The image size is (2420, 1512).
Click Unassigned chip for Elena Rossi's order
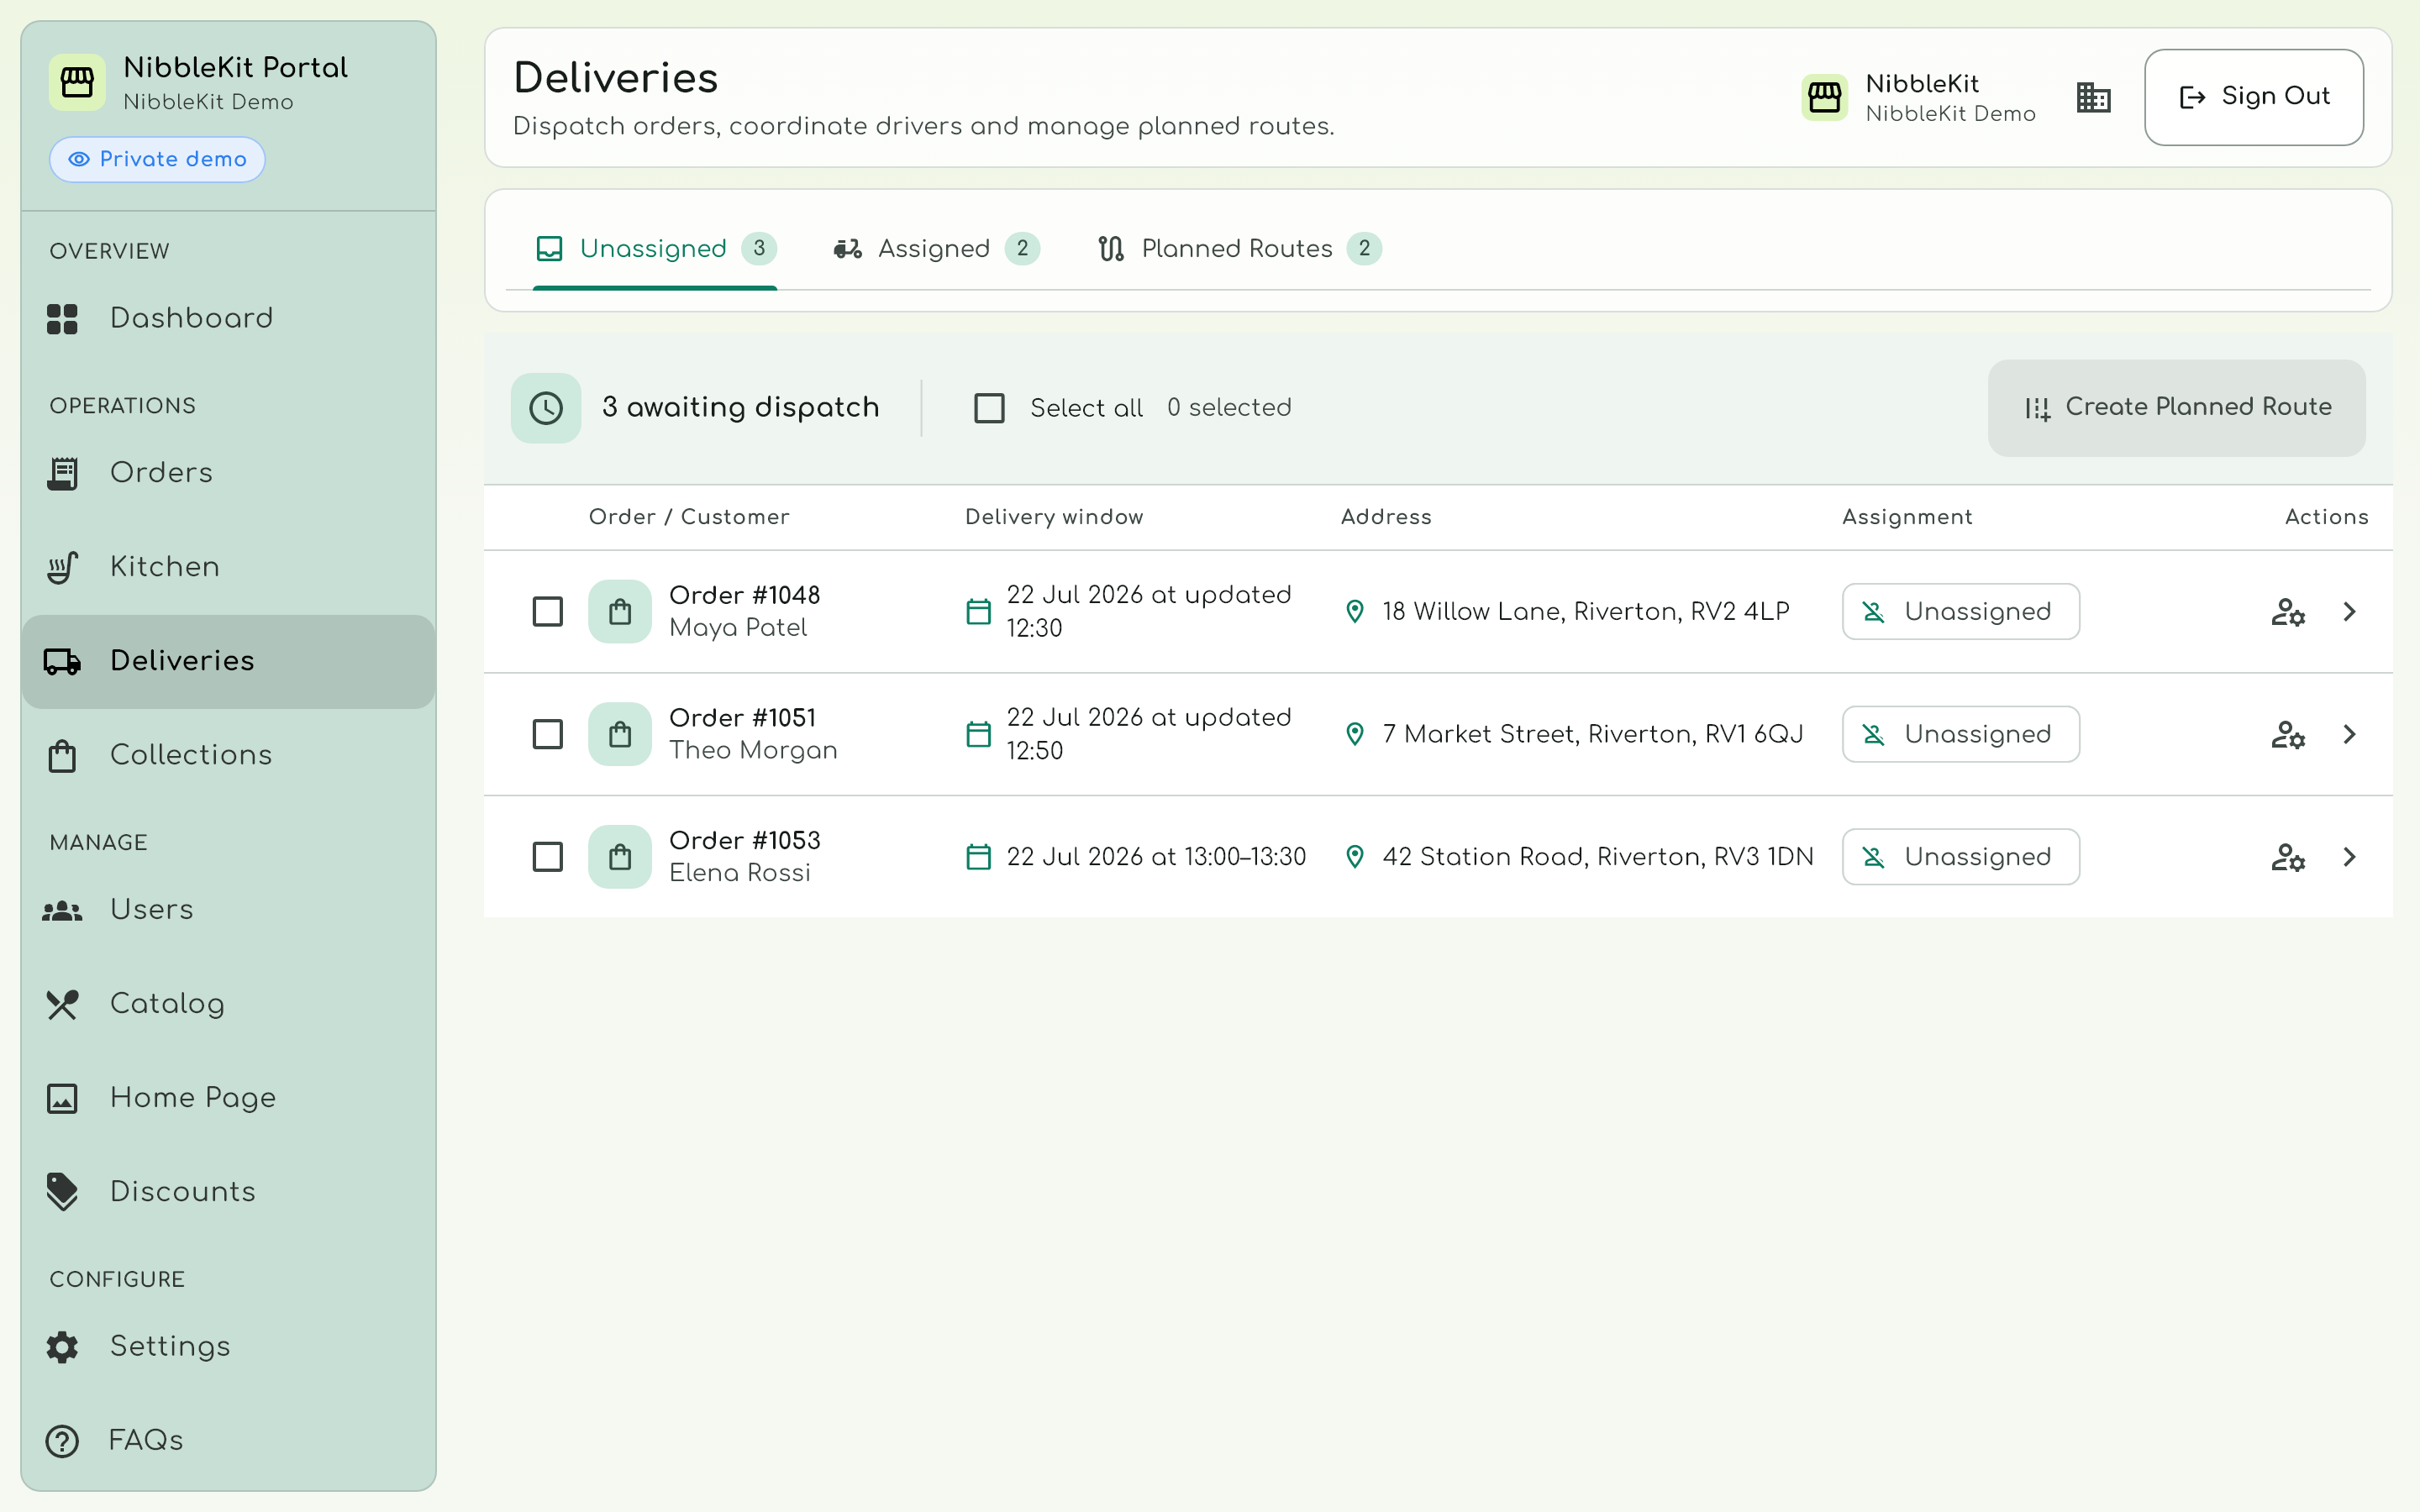[1961, 857]
